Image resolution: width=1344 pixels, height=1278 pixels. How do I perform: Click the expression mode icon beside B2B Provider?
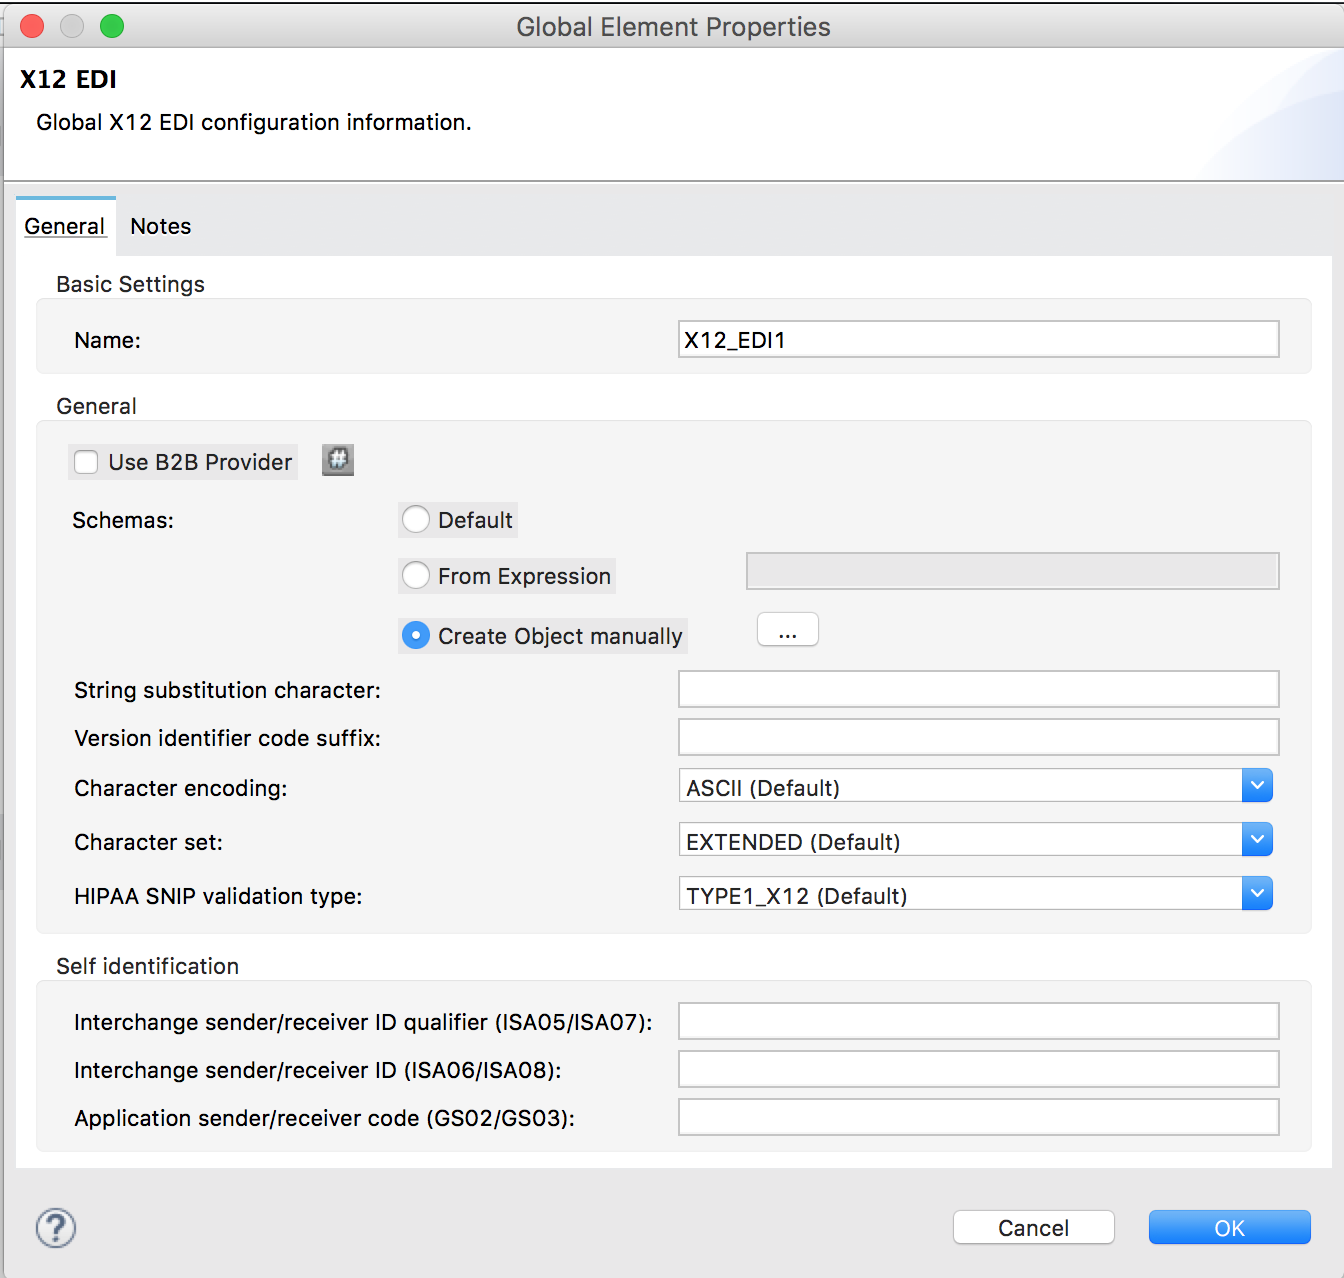click(338, 460)
